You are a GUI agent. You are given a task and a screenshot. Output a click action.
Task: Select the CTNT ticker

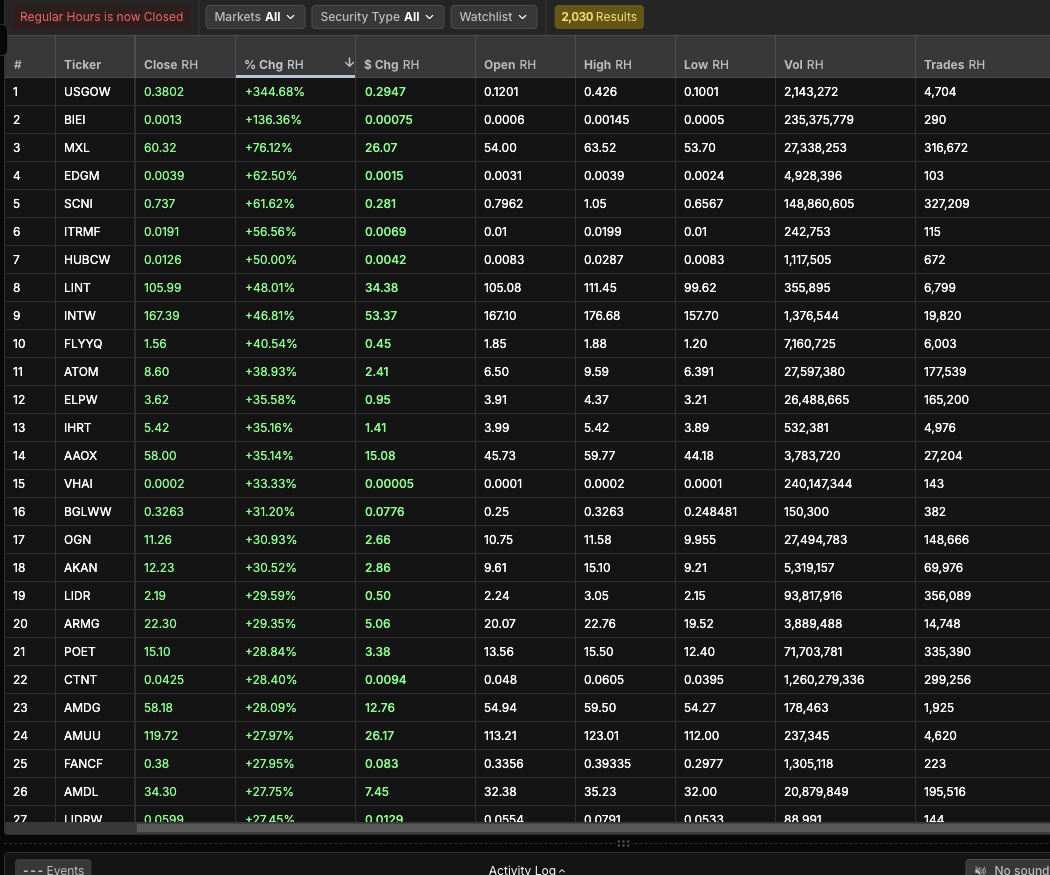pos(80,680)
